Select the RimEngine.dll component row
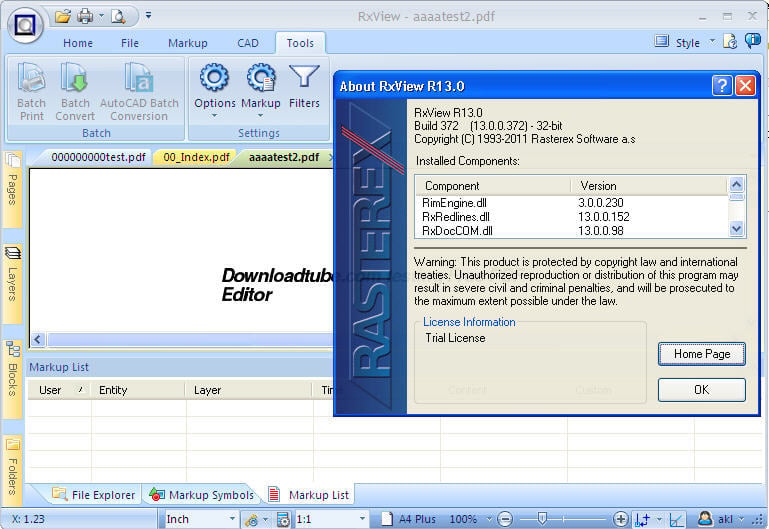 [x=572, y=203]
